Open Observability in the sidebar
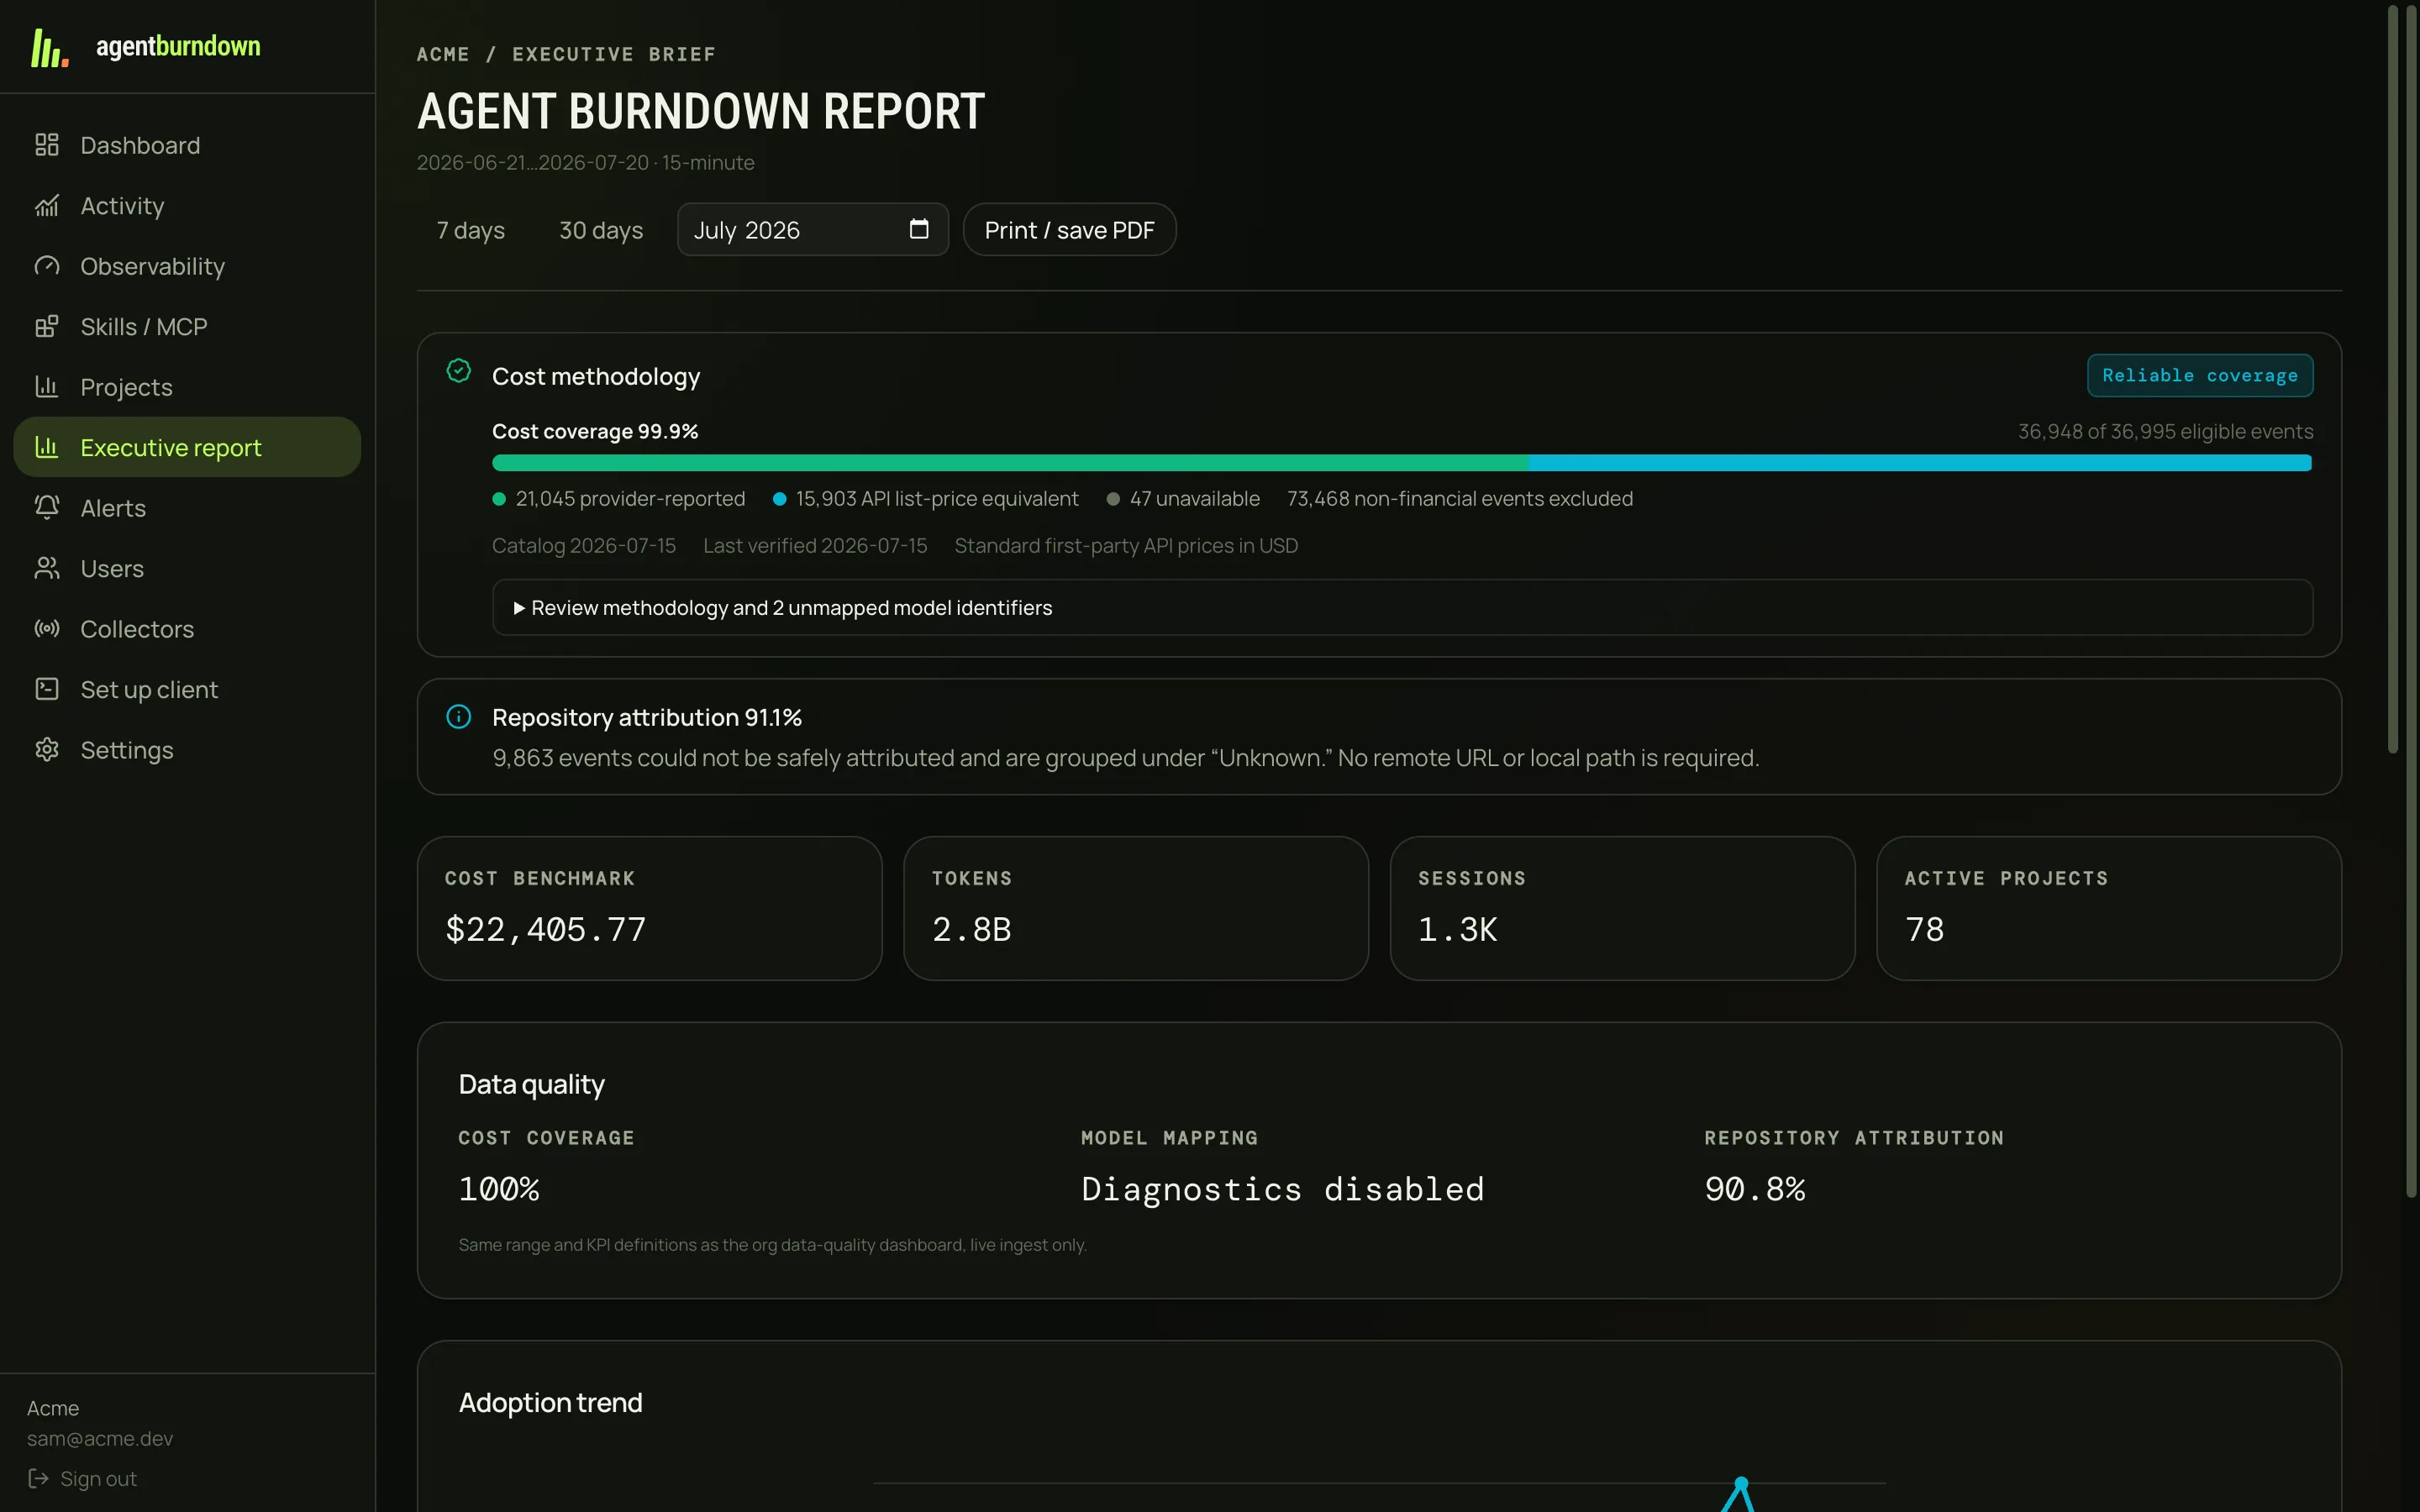Viewport: 2420px width, 1512px height. point(187,266)
